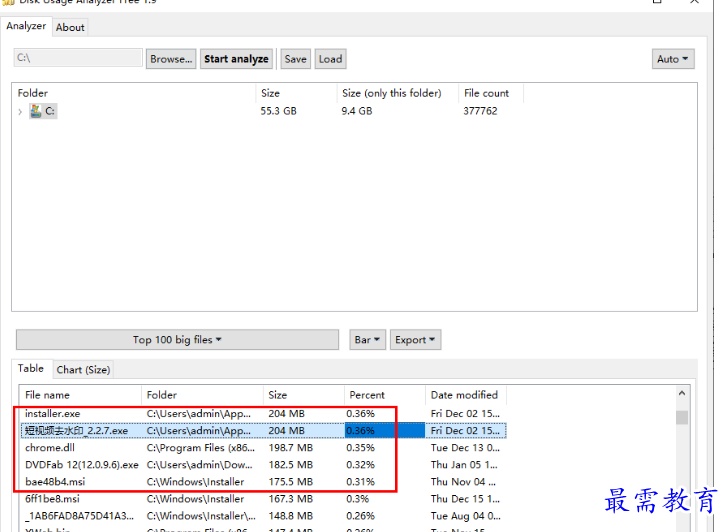The height and width of the screenshot is (532, 726).
Task: Click the C: drive icon in folder tree
Action: pos(36,111)
